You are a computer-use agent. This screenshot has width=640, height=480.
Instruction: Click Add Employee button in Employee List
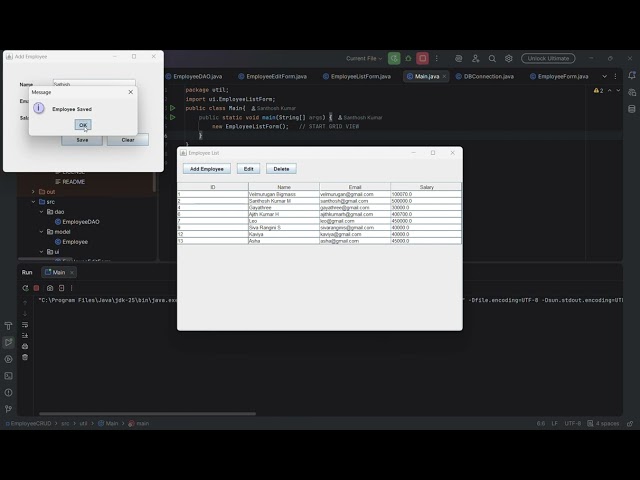pyautogui.click(x=207, y=169)
